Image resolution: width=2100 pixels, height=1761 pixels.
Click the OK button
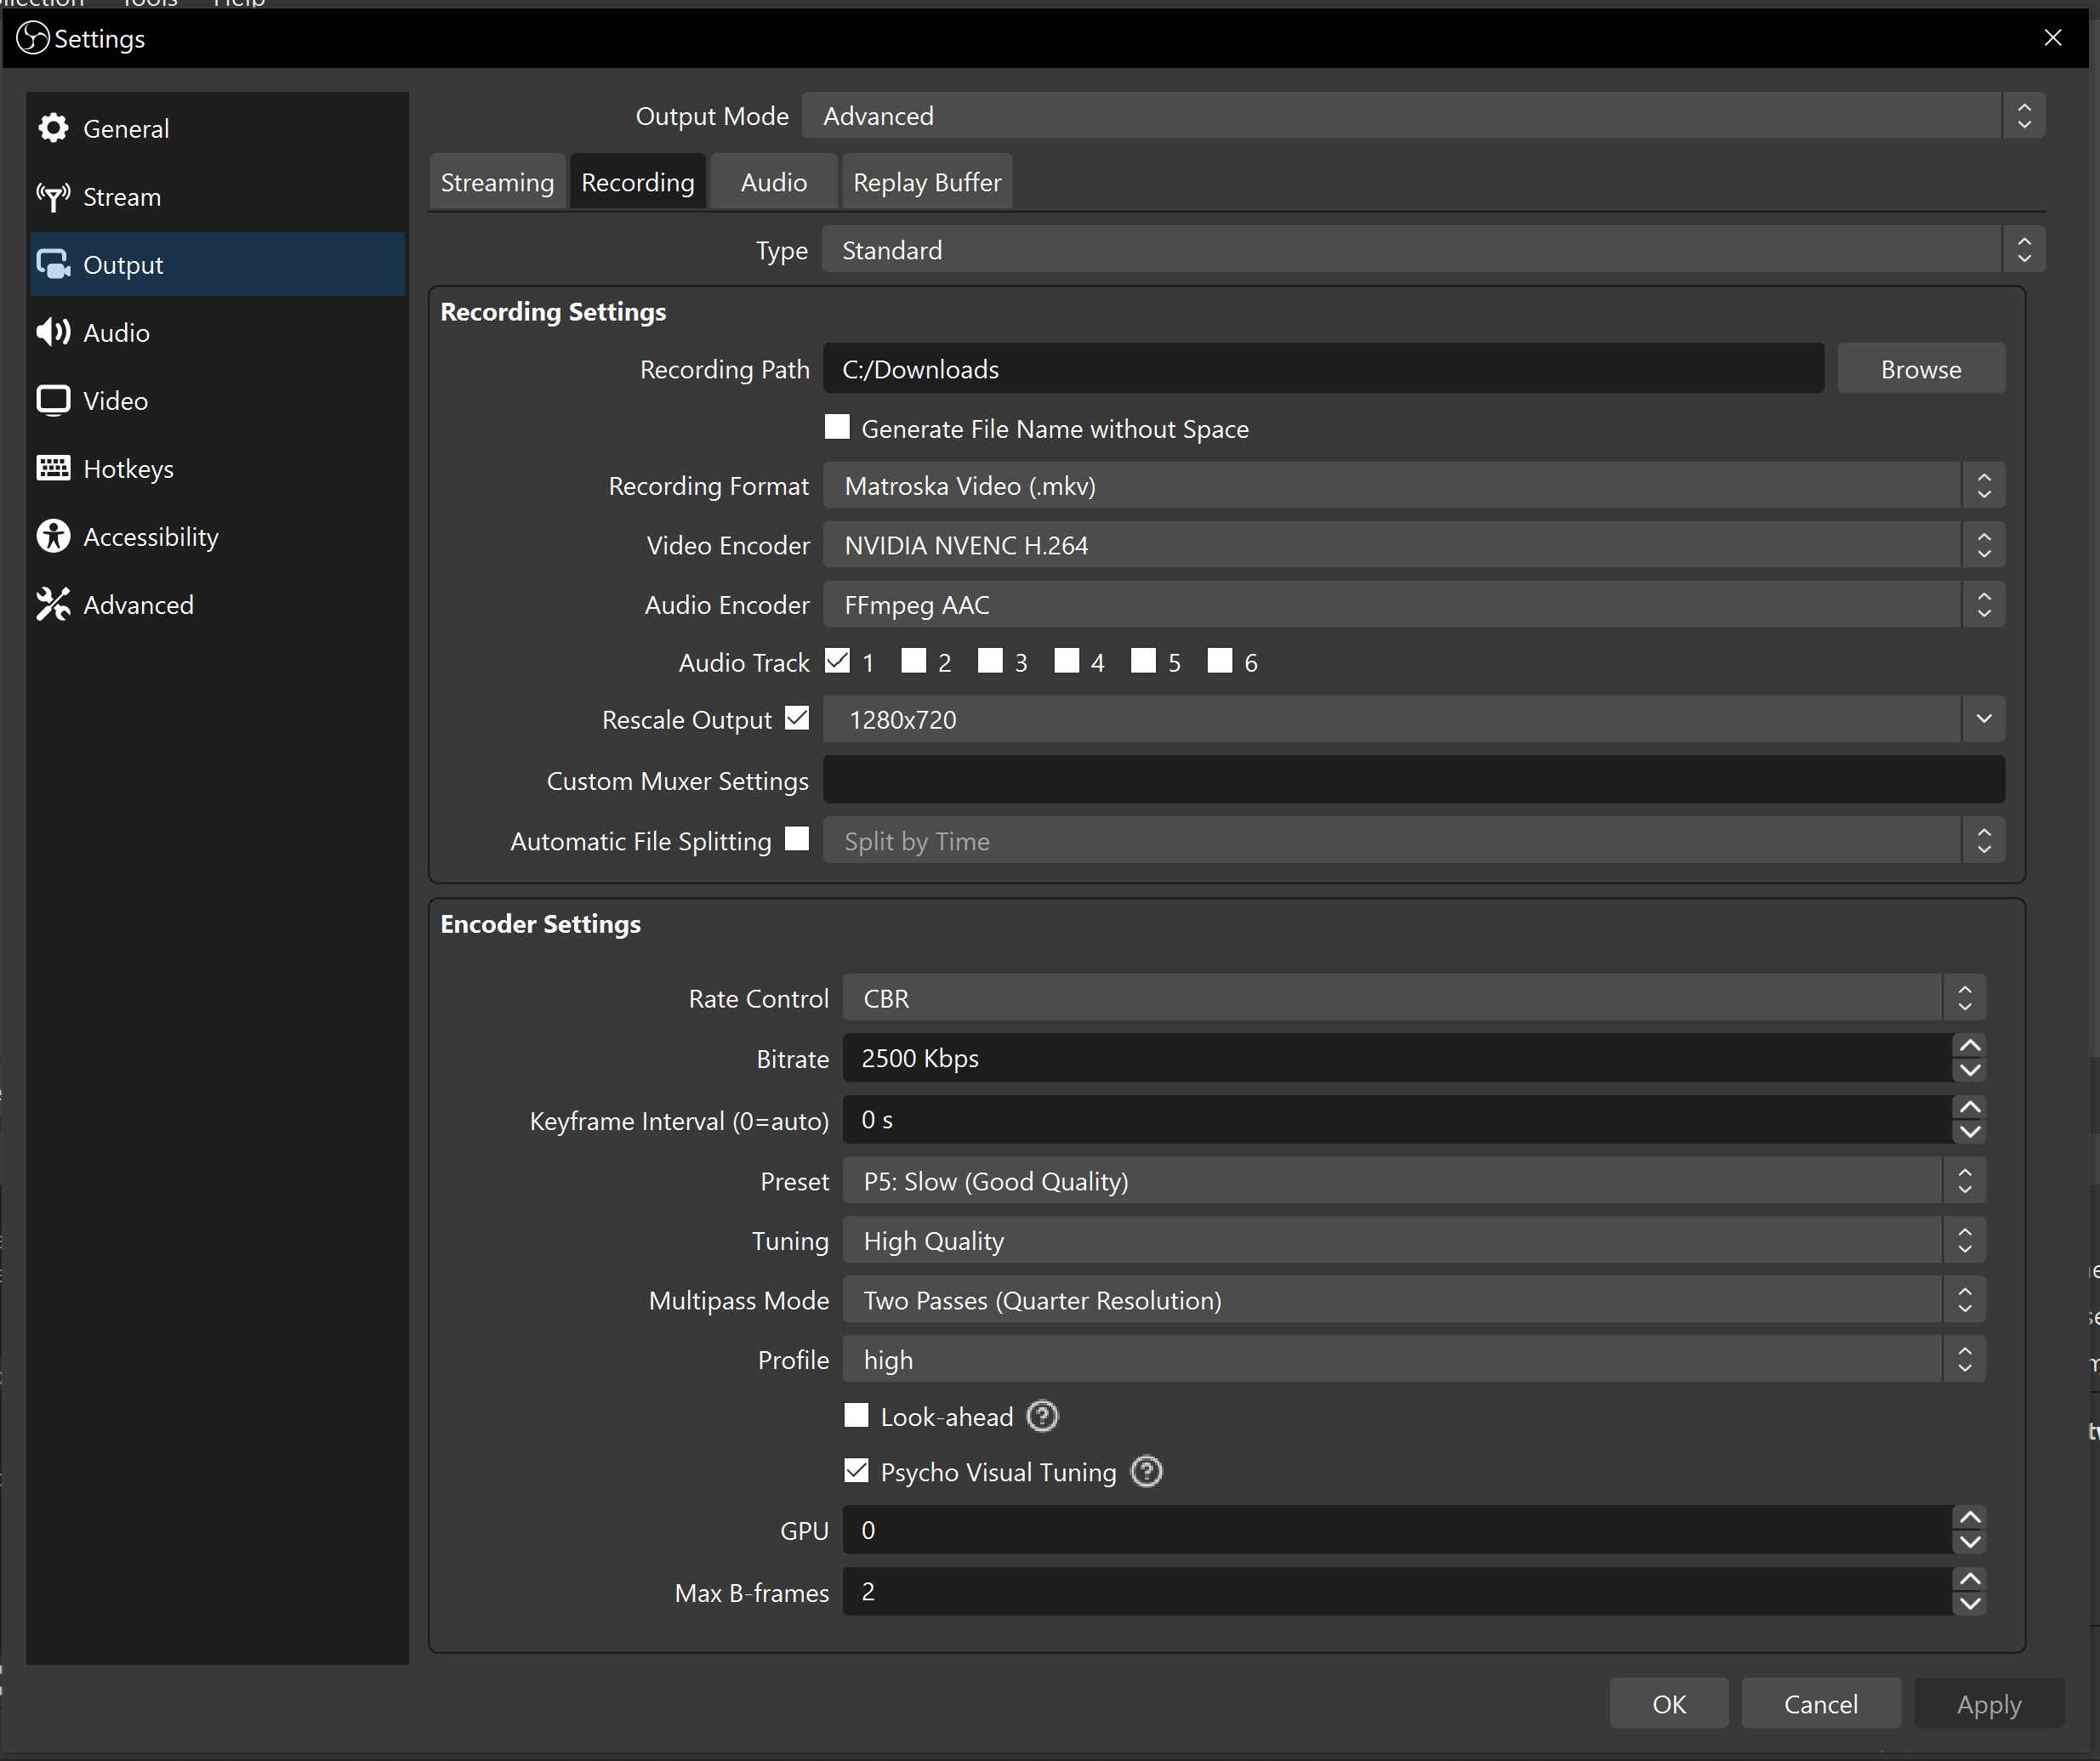tap(1669, 1704)
